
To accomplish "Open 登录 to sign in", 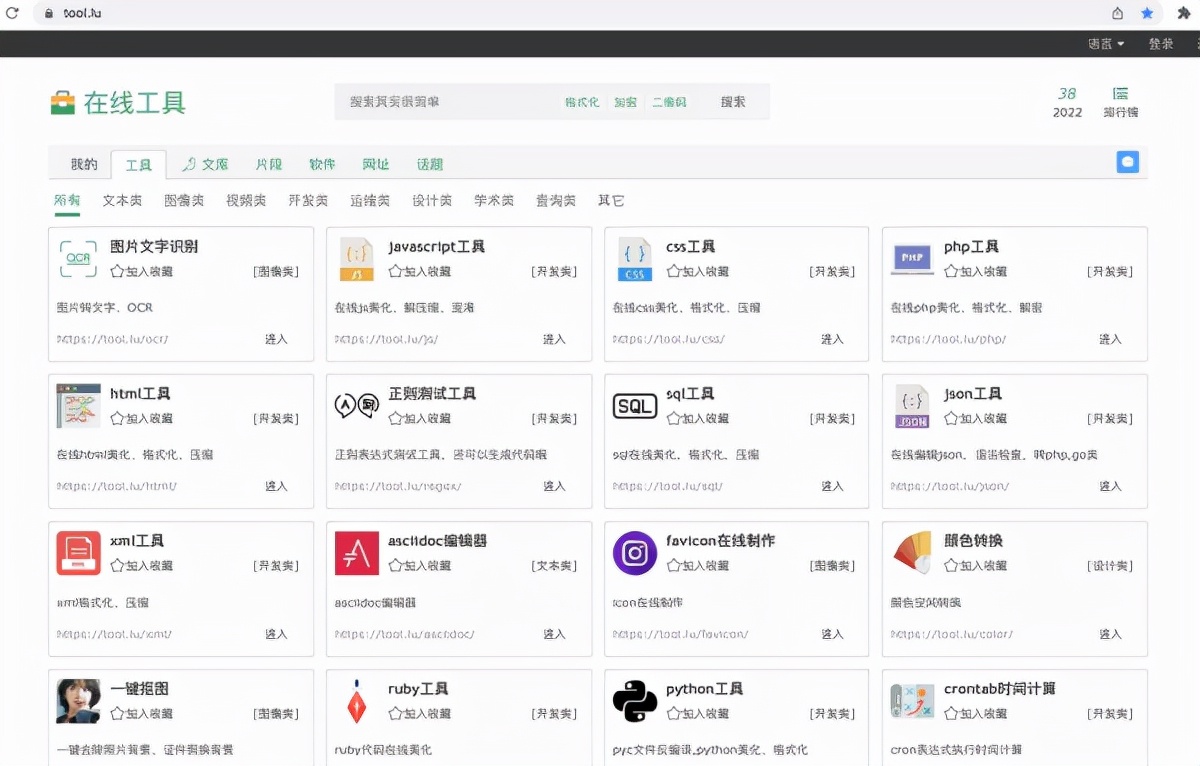I will pyautogui.click(x=1160, y=44).
